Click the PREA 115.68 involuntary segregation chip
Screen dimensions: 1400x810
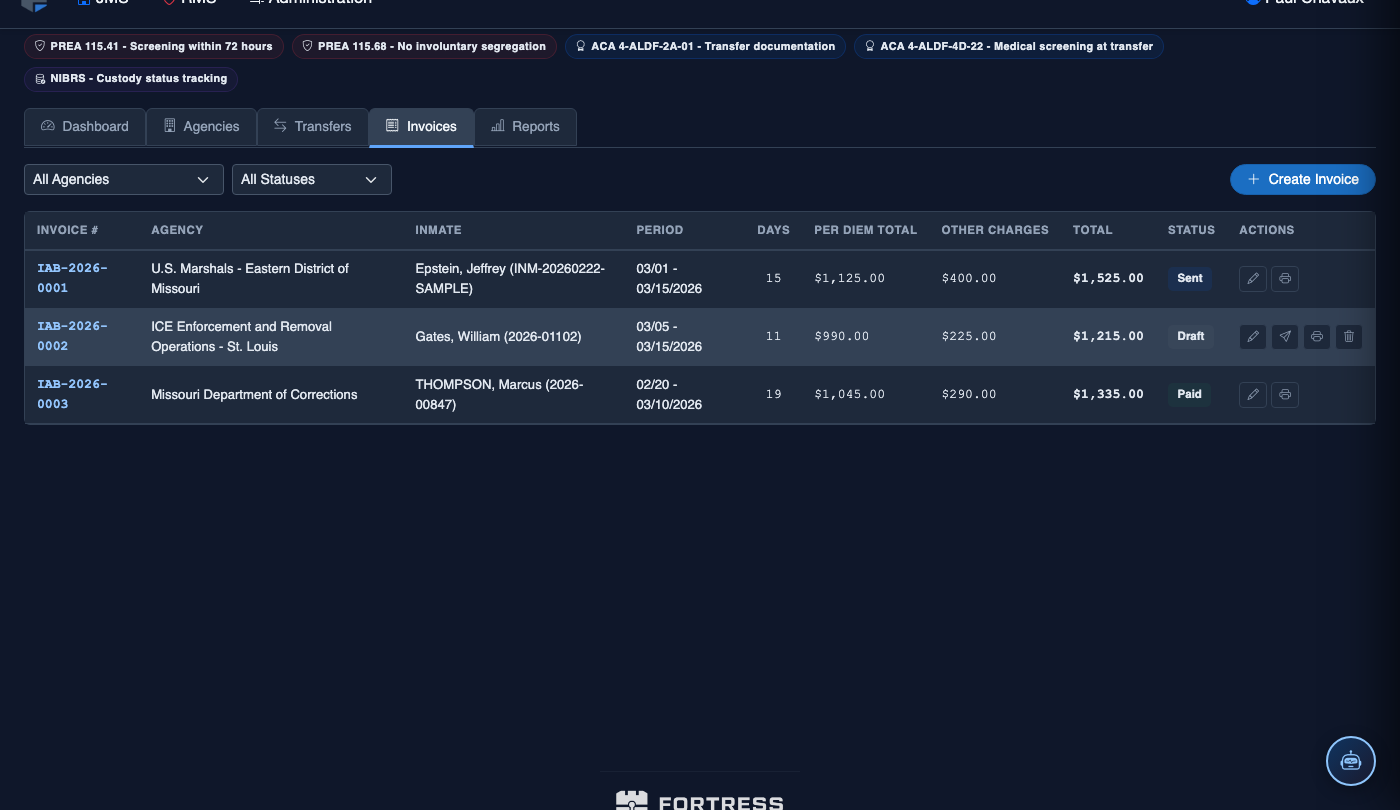pos(424,47)
